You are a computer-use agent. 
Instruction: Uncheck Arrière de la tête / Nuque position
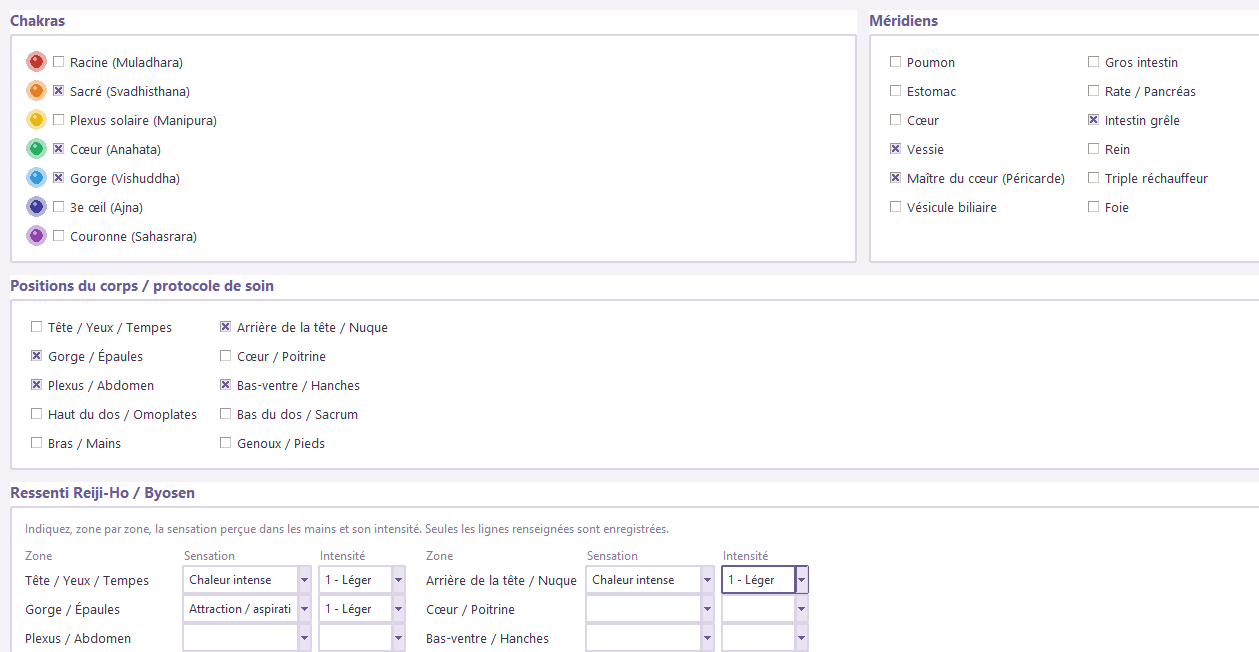[x=226, y=327]
